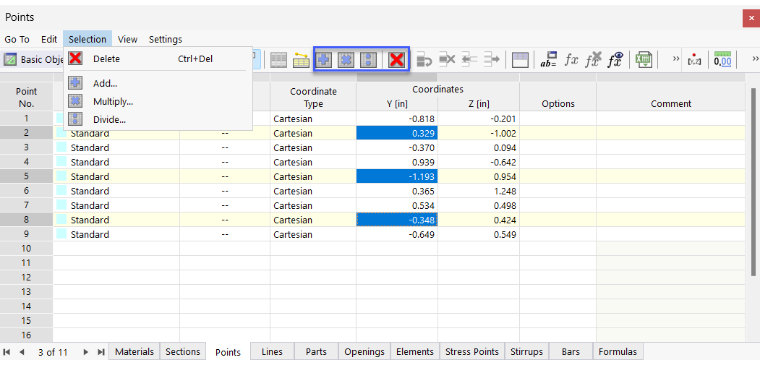Screen dimensions: 760x365
Task: Choose Divide... in the Selection menu
Action: click(158, 119)
